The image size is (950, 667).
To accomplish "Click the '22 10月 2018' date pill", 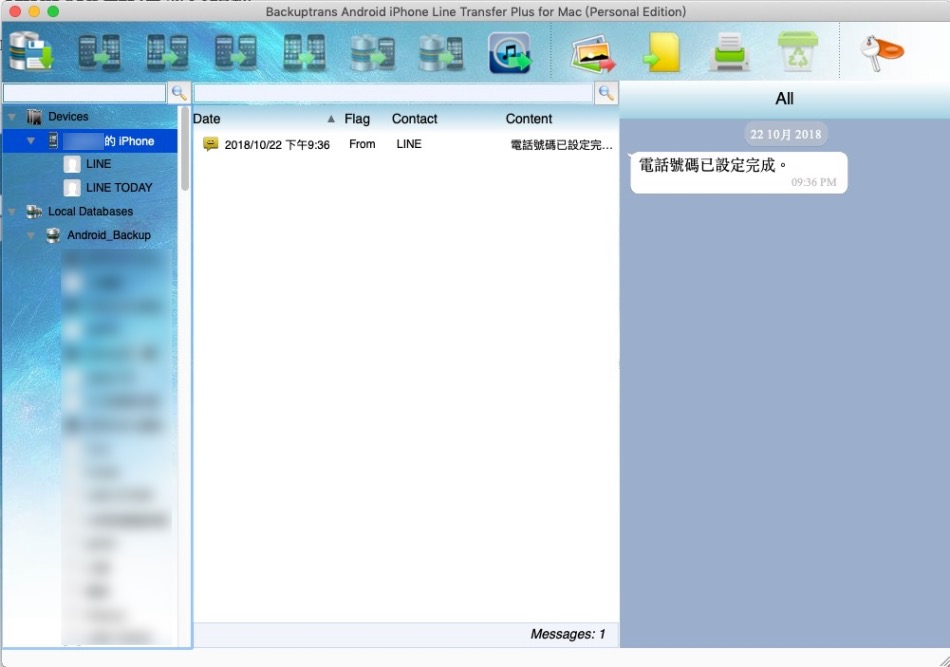I will (786, 134).
